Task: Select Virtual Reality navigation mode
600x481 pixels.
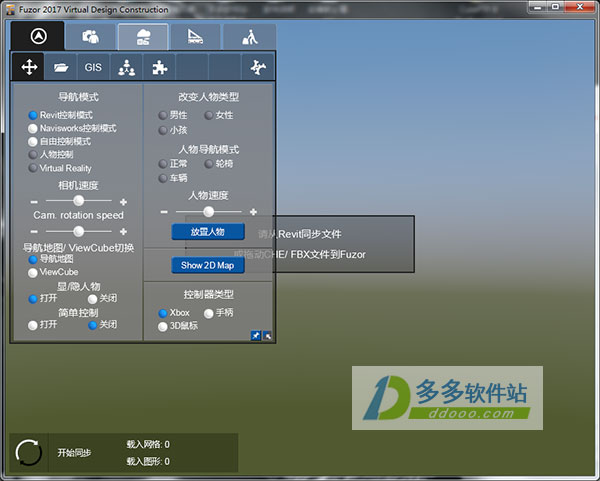Action: click(33, 168)
